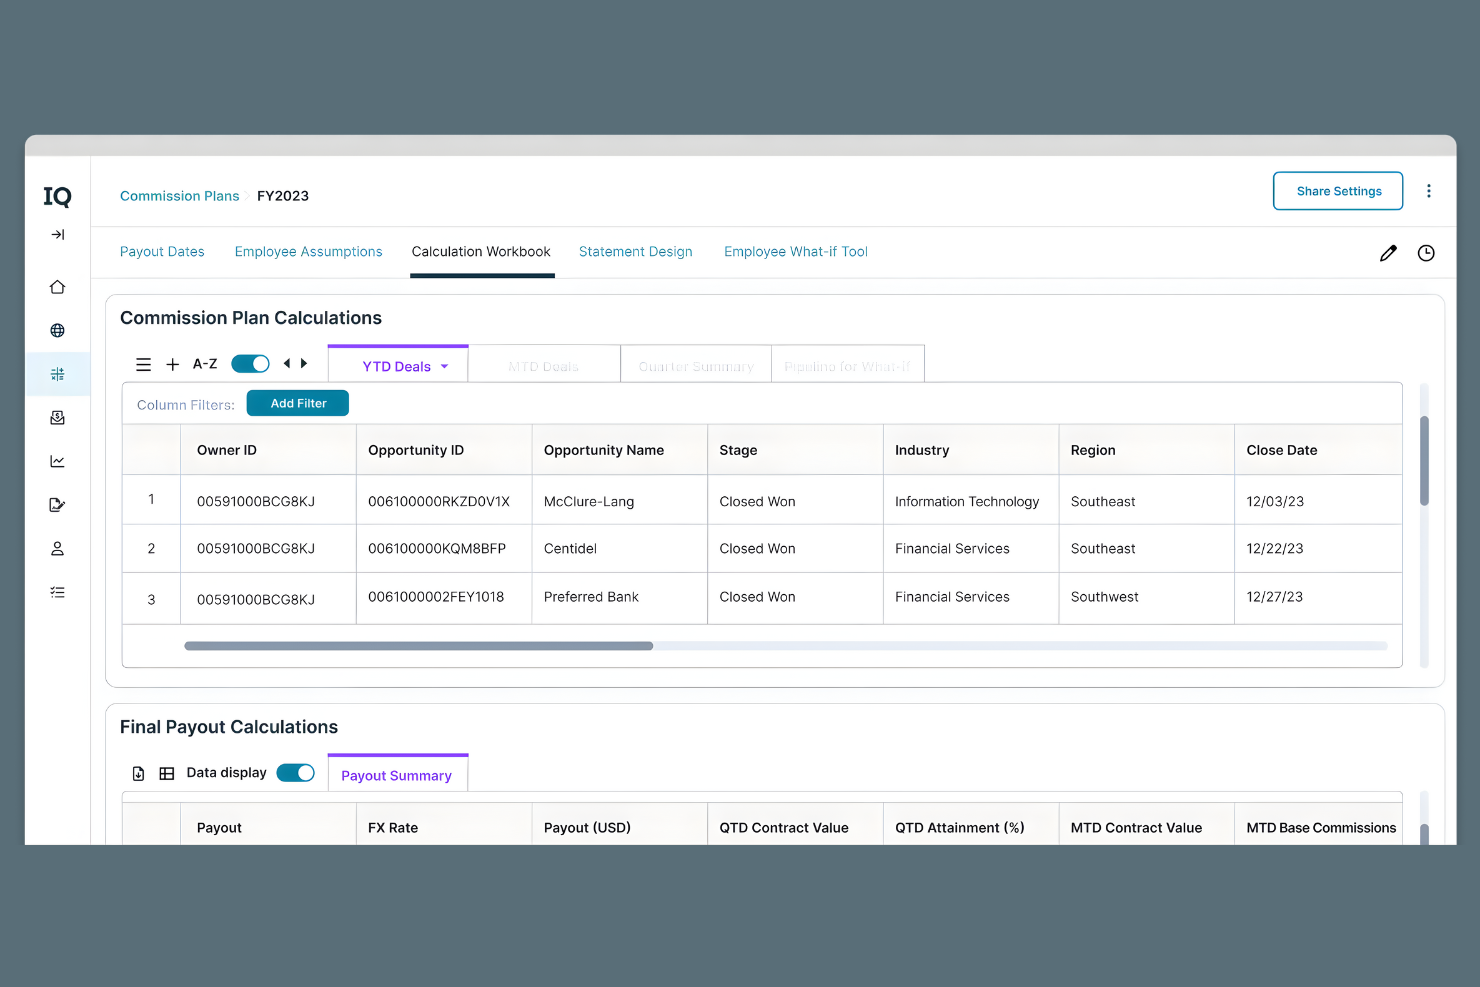Image resolution: width=1480 pixels, height=987 pixels.
Task: Open the Employee What-if Tool tab
Action: click(795, 251)
